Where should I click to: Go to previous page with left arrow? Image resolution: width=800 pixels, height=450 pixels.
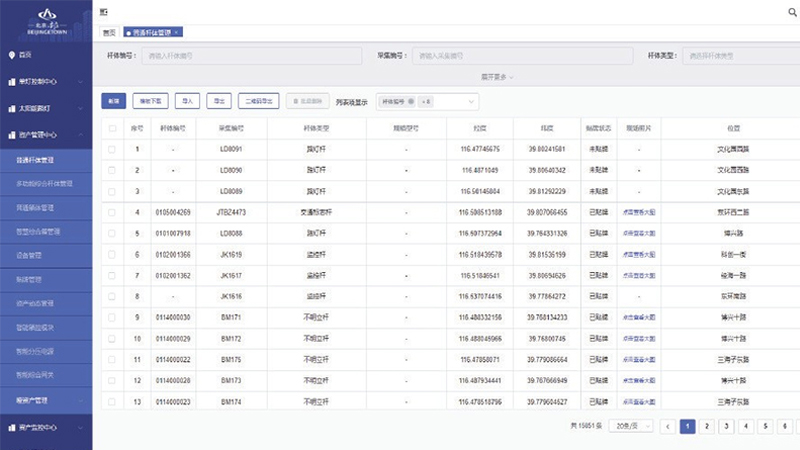(668, 426)
